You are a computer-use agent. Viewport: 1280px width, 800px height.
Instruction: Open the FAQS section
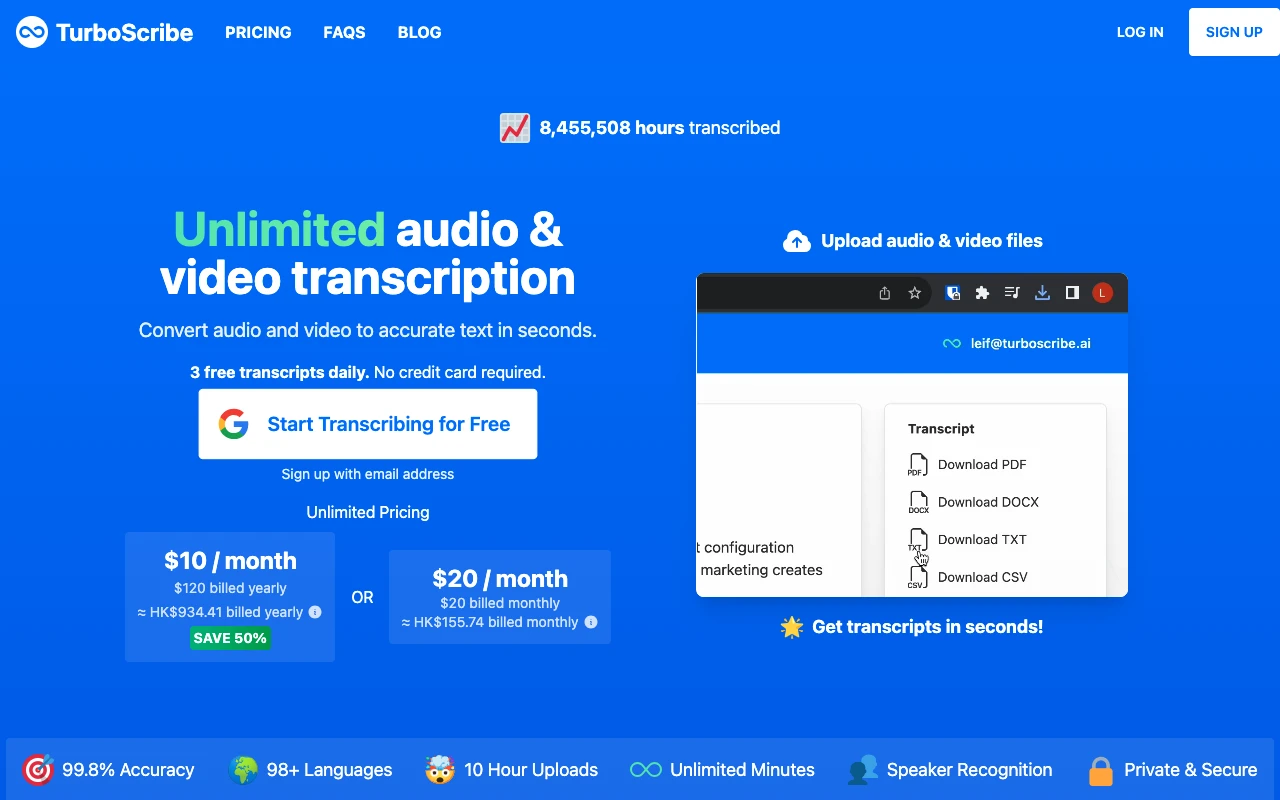tap(344, 32)
